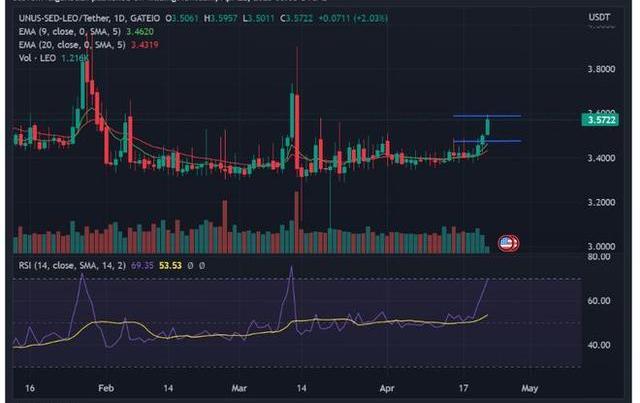Image resolution: width=640 pixels, height=403 pixels.
Task: Click the green 3.5722 current price label
Action: coord(600,120)
